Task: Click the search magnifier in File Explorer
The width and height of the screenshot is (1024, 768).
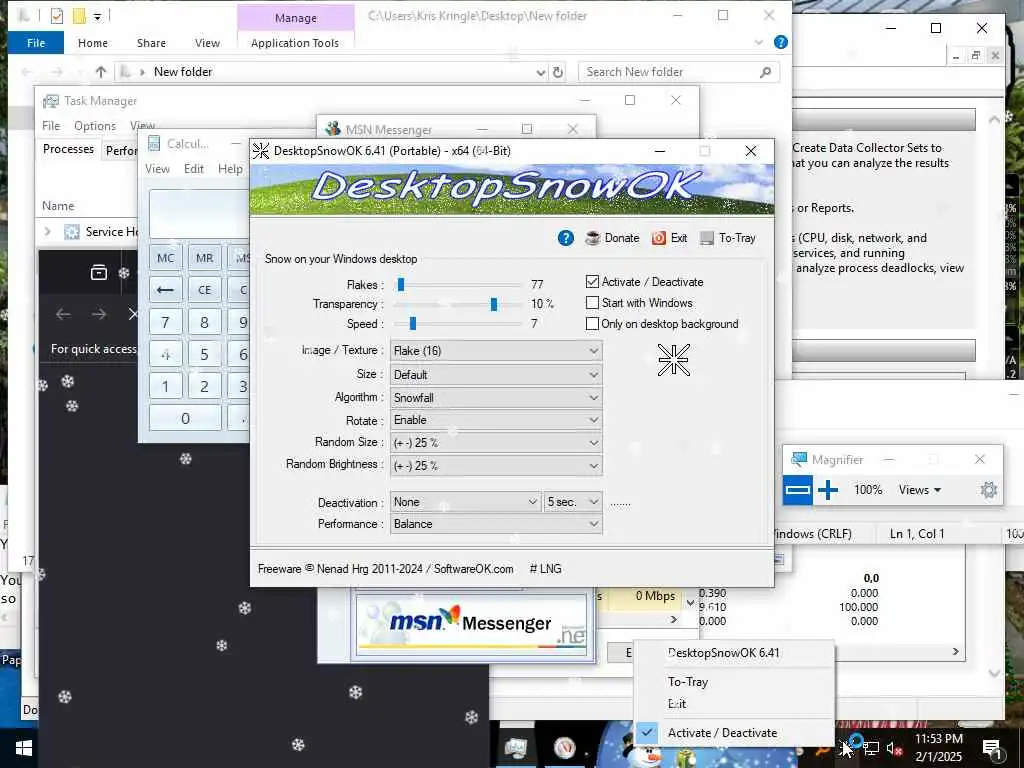Action: [765, 72]
